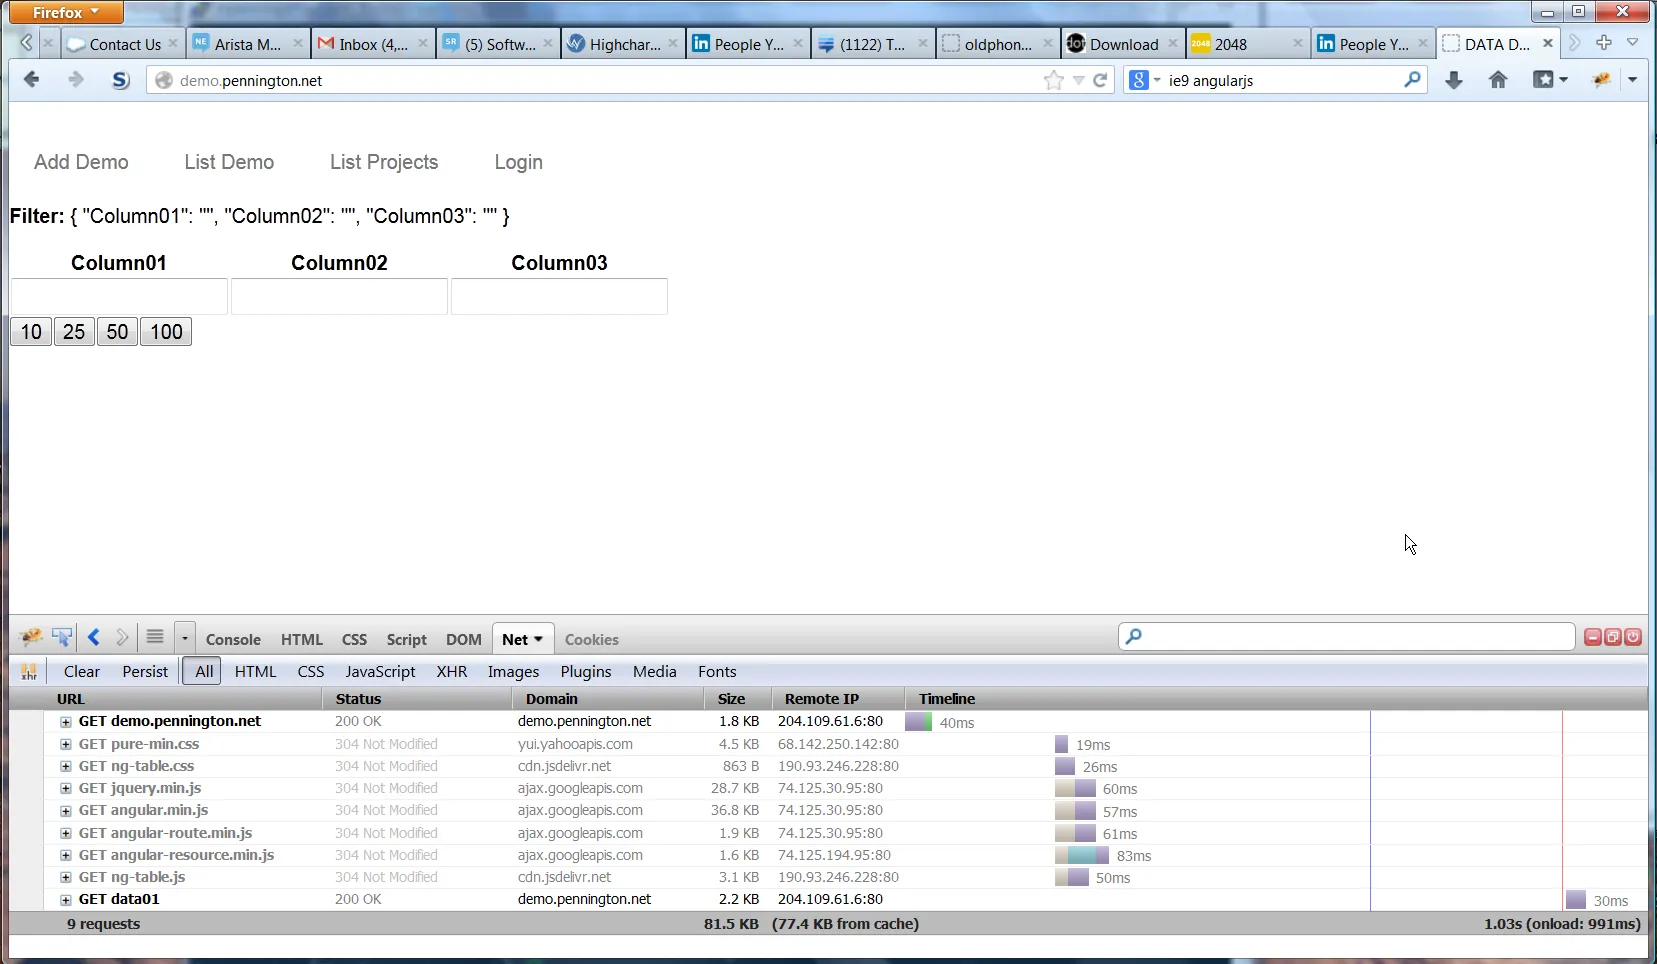This screenshot has height=964, width=1657.
Task: Activate the Firebug inspect element tool
Action: click(x=62, y=637)
